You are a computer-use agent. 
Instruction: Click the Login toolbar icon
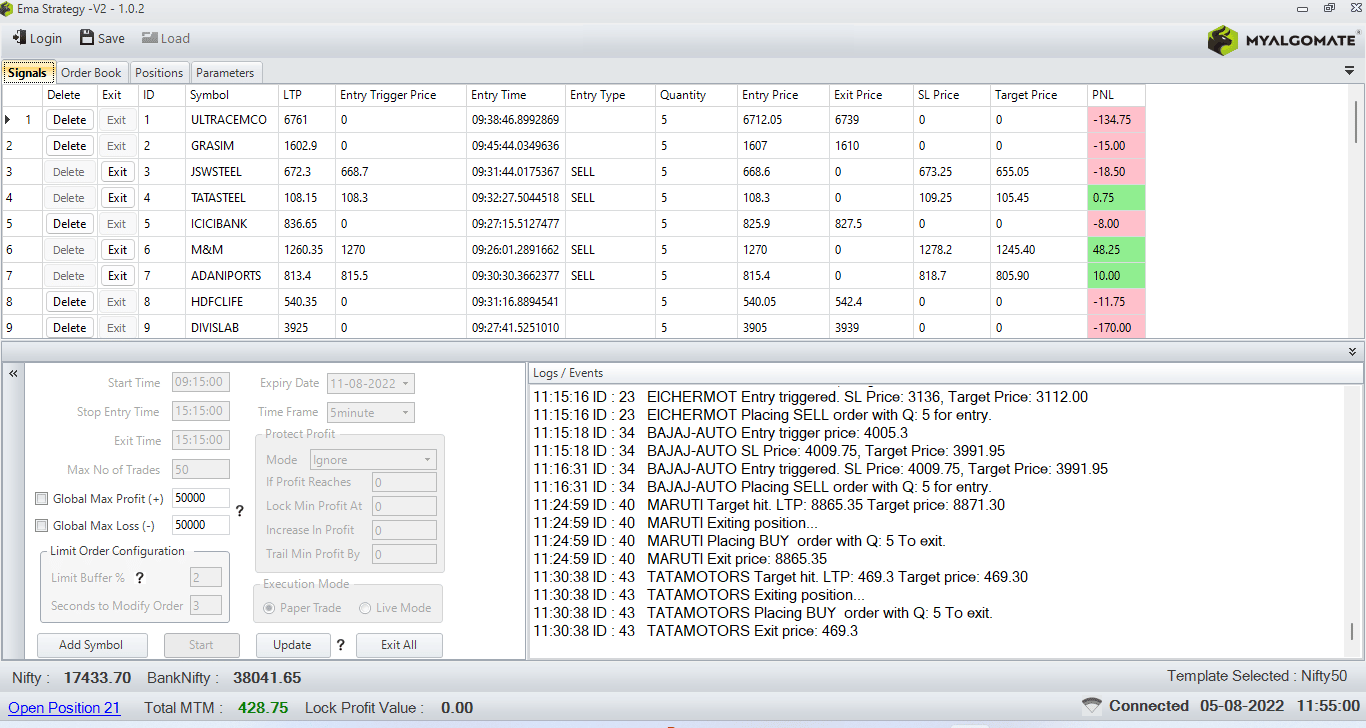[x=19, y=38]
